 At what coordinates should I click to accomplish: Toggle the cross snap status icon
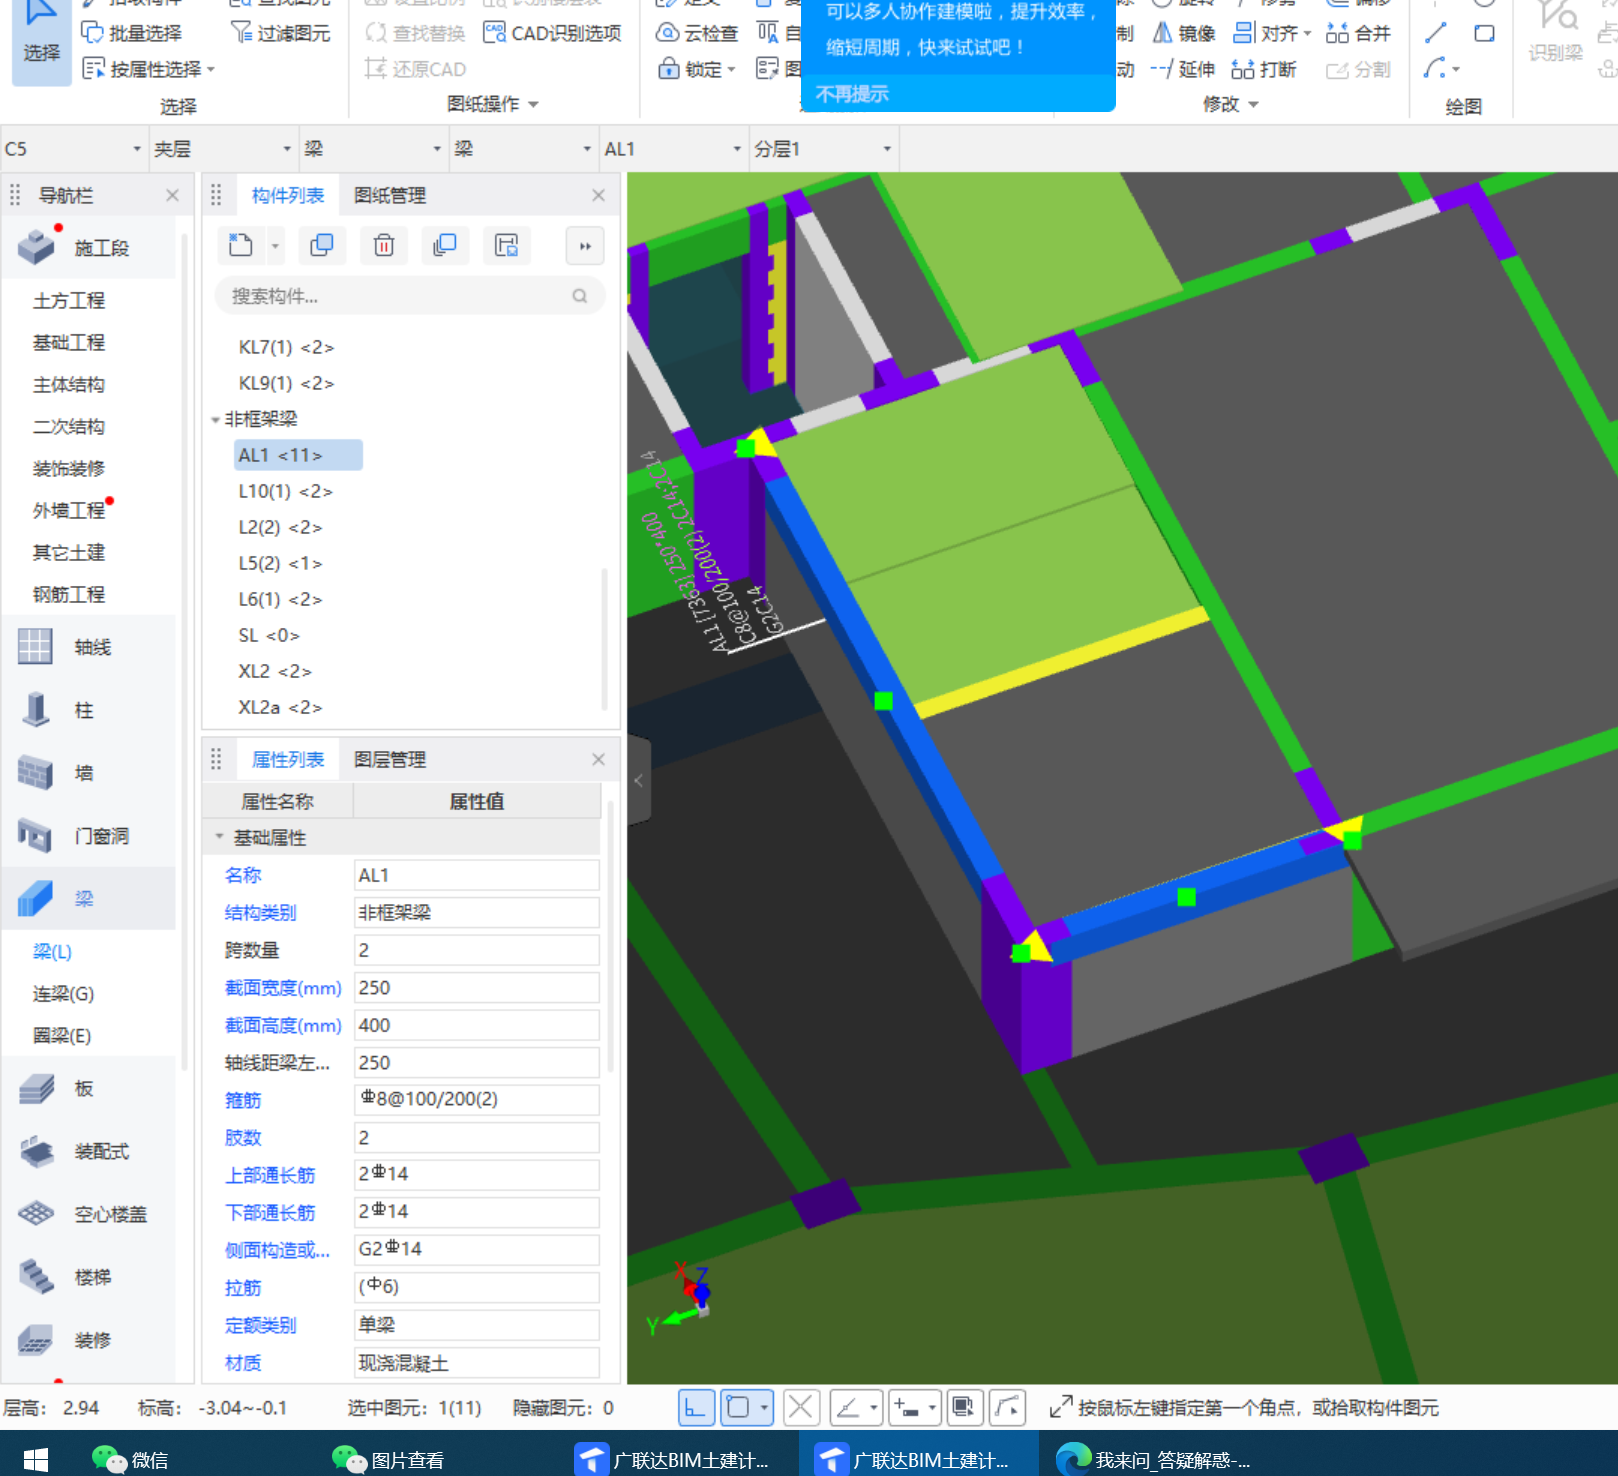[801, 1408]
